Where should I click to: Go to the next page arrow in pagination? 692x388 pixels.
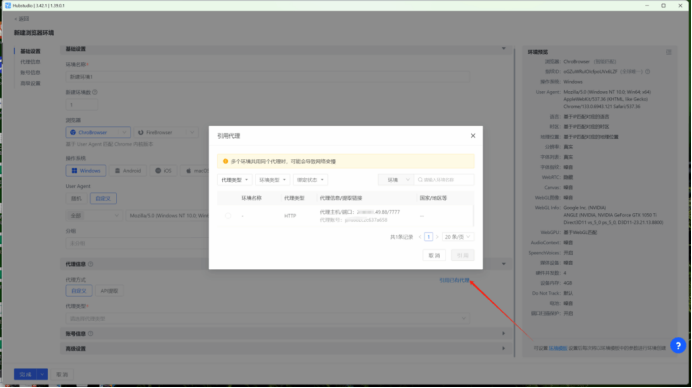pos(437,237)
